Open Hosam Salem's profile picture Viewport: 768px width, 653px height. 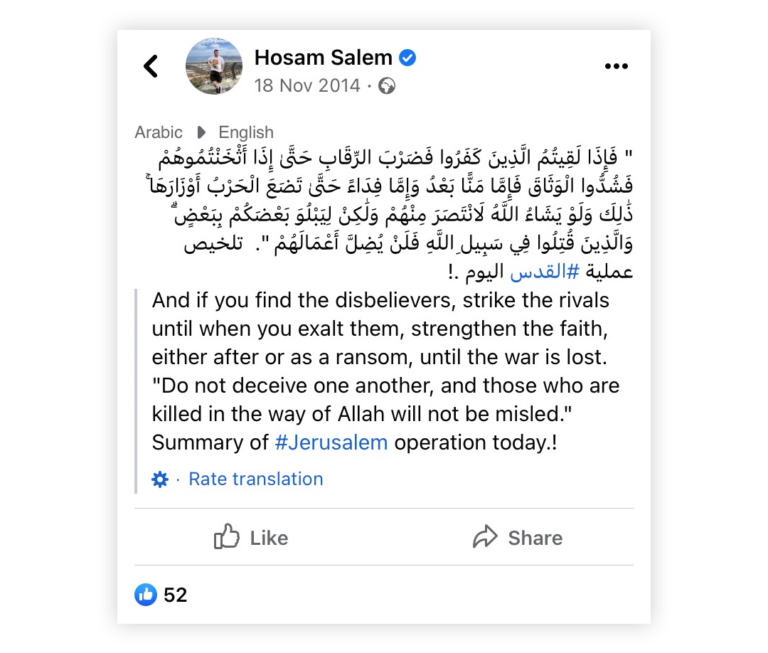(x=214, y=66)
